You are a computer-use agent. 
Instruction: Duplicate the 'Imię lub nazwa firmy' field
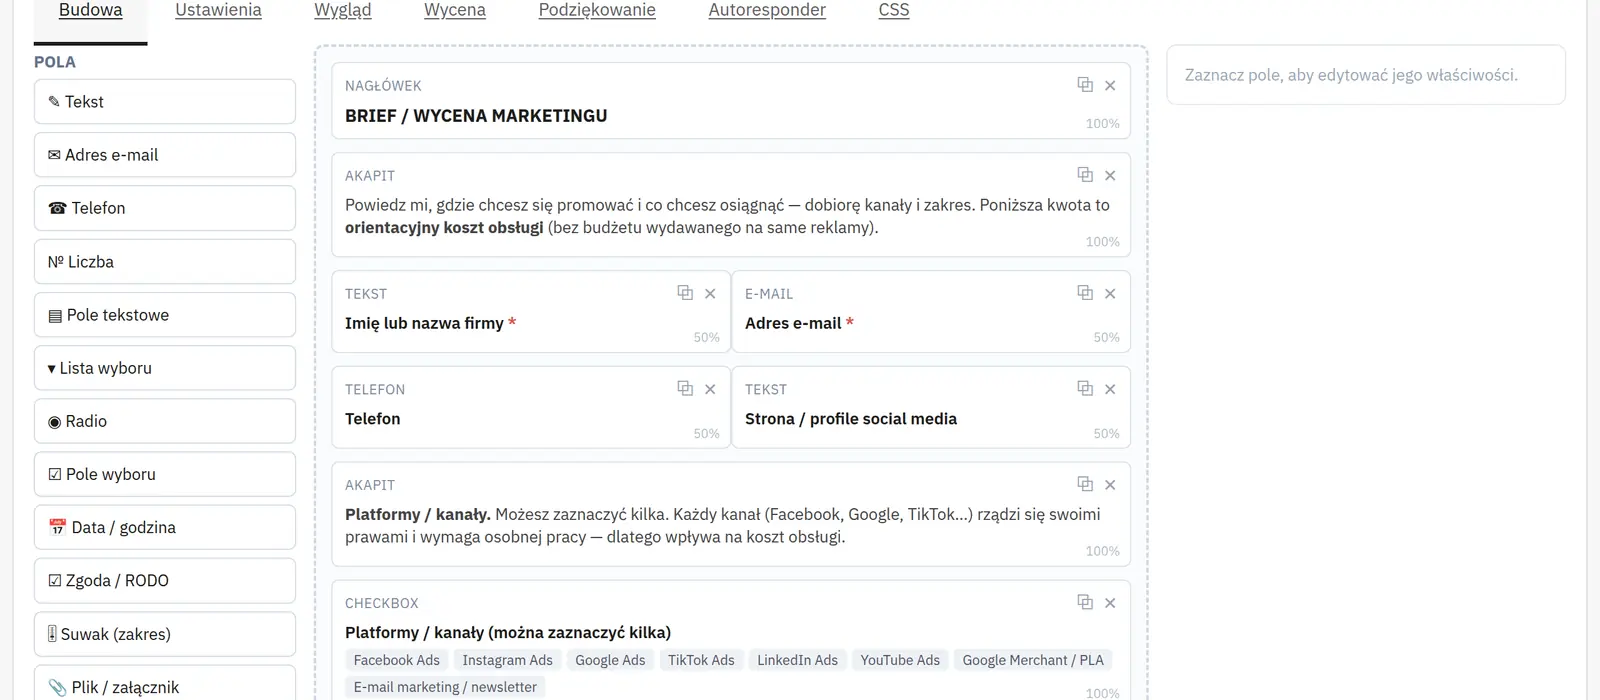(x=685, y=292)
